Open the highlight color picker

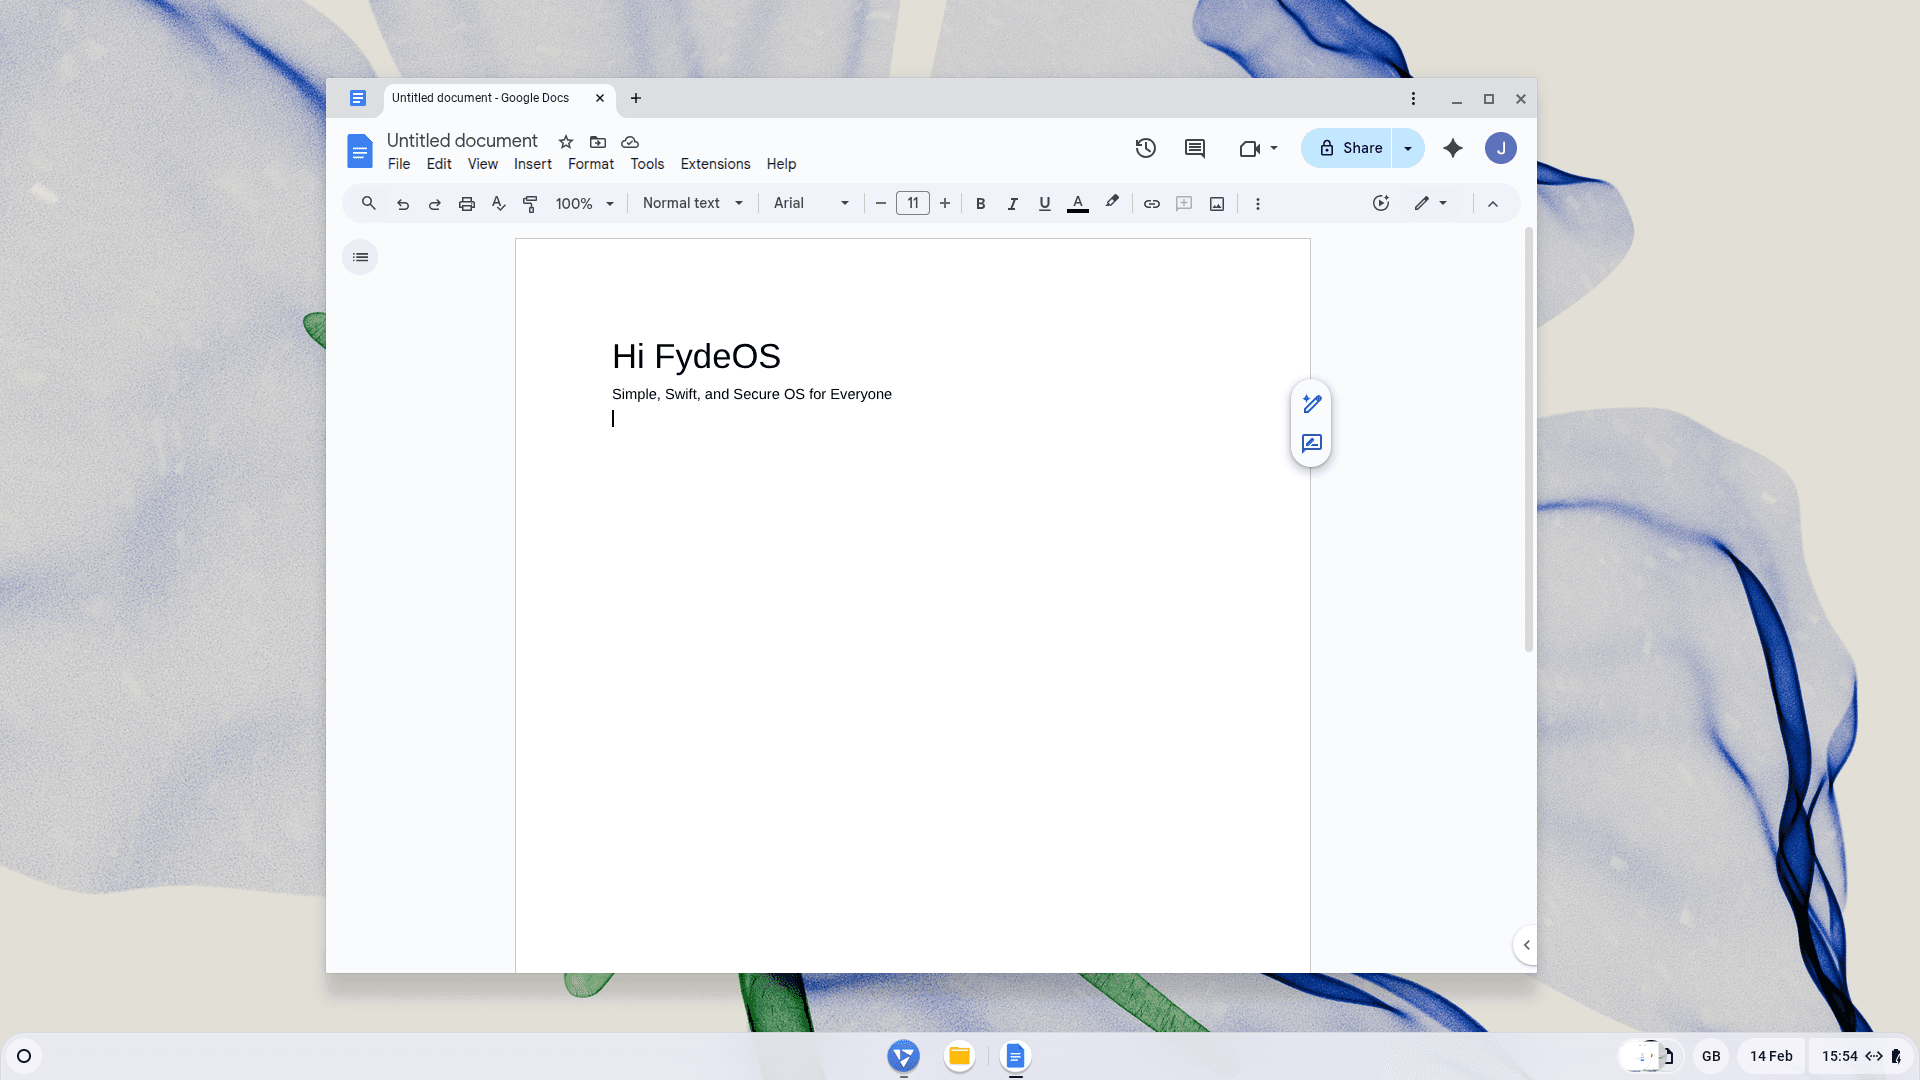coord(1111,203)
